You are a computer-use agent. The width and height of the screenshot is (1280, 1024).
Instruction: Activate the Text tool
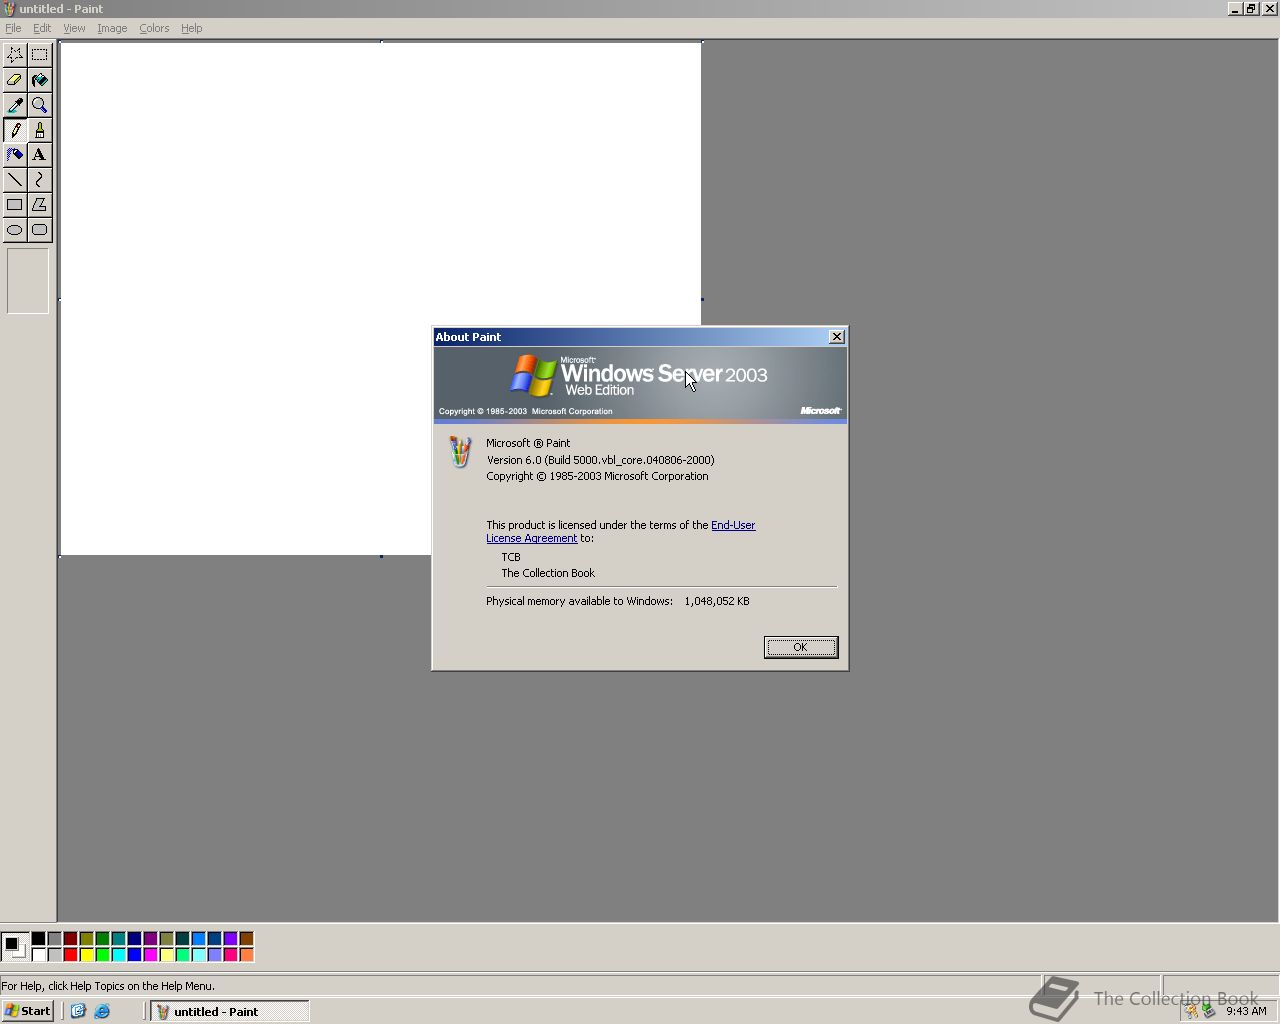click(x=39, y=155)
